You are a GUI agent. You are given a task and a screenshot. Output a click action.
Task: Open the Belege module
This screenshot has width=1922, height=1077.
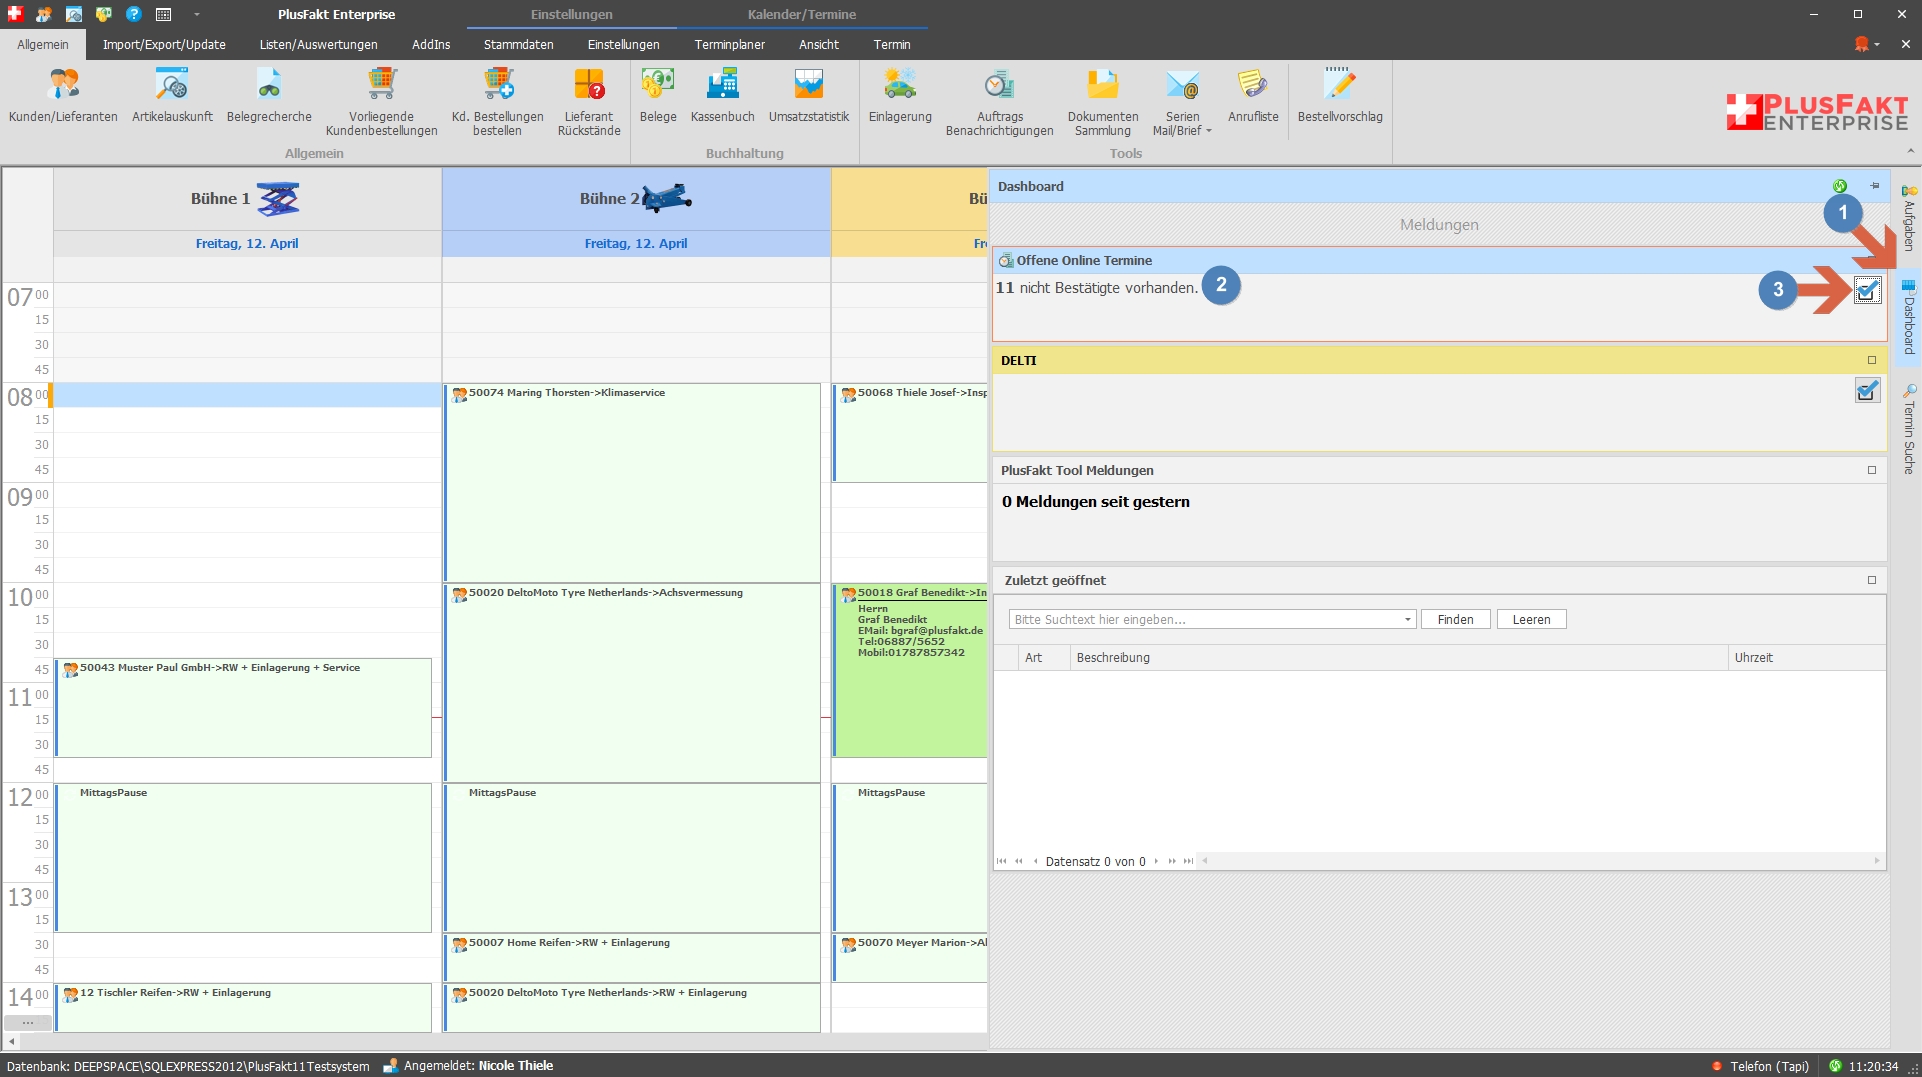point(658,97)
